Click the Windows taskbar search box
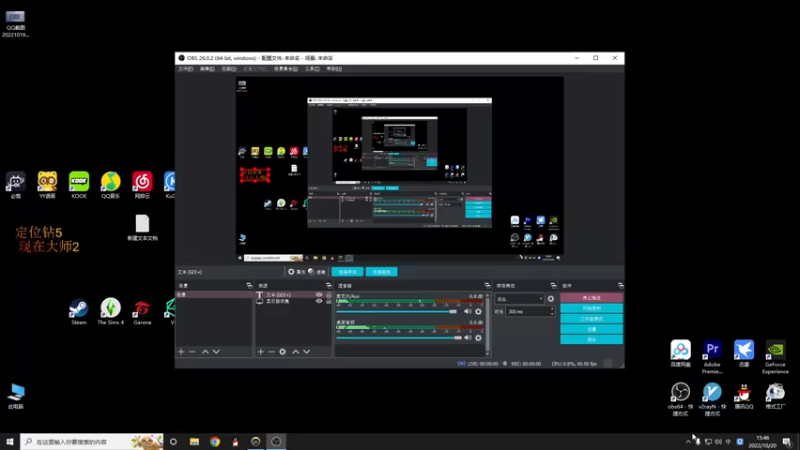Screen dimensions: 800x450 92,441
